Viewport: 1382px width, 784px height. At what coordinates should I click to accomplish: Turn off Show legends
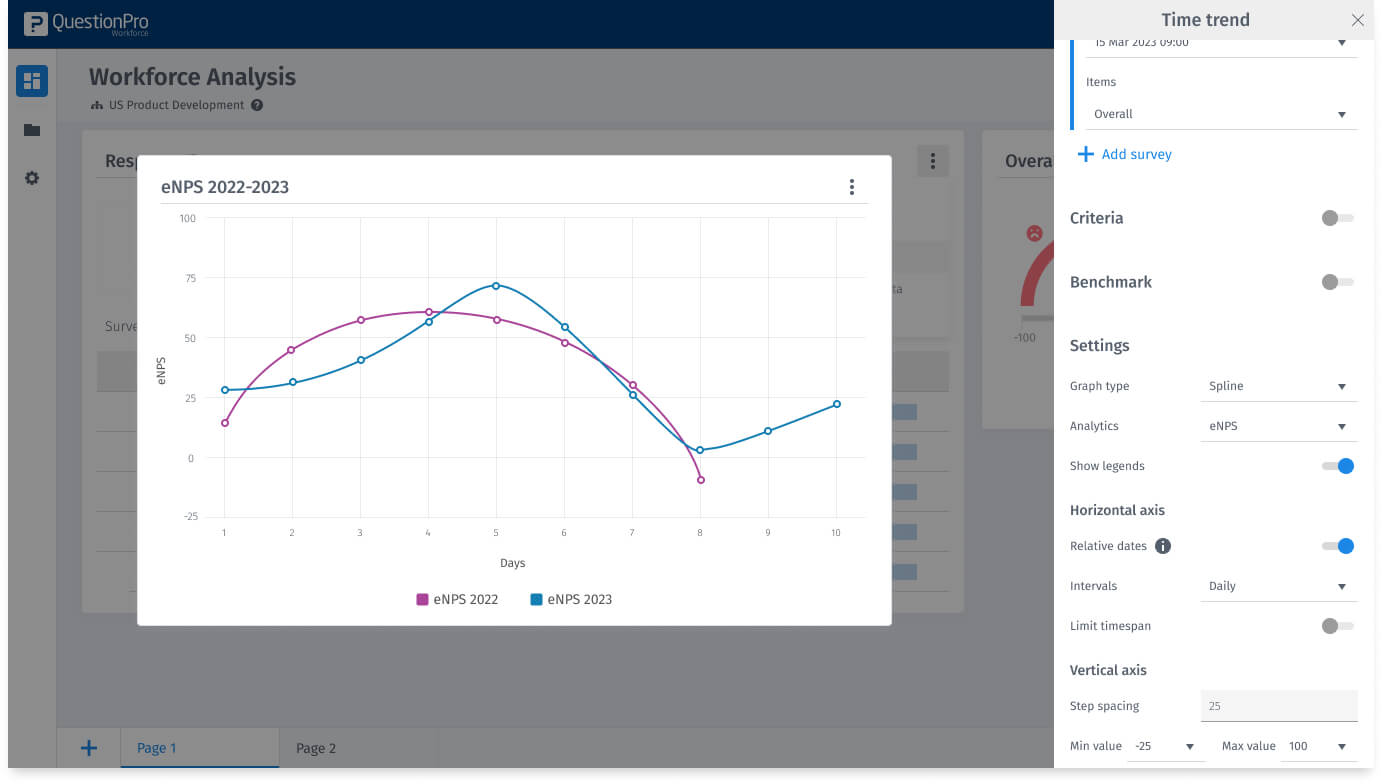1338,466
